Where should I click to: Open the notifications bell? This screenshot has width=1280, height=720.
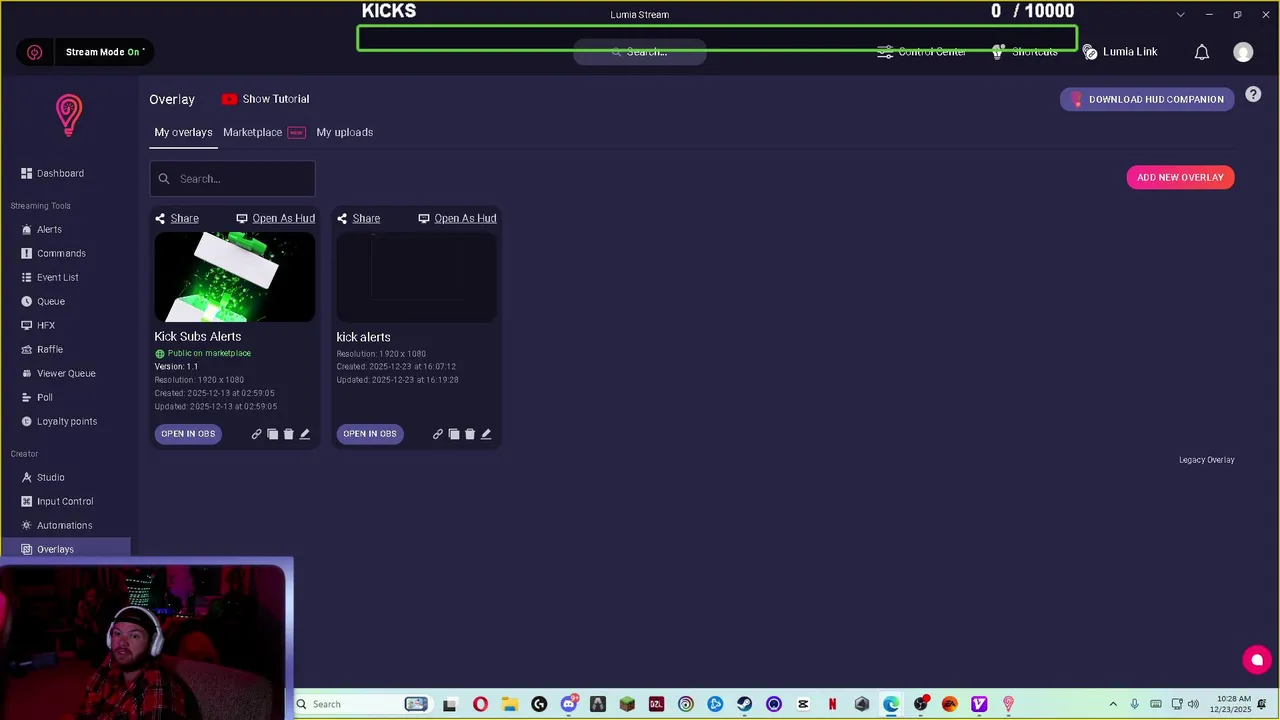(x=1202, y=52)
